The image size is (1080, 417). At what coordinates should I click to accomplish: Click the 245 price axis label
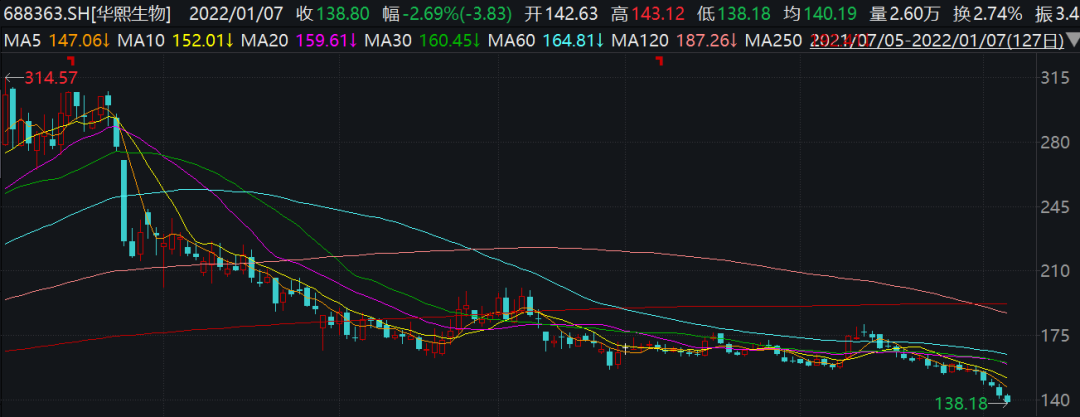(x=1055, y=207)
